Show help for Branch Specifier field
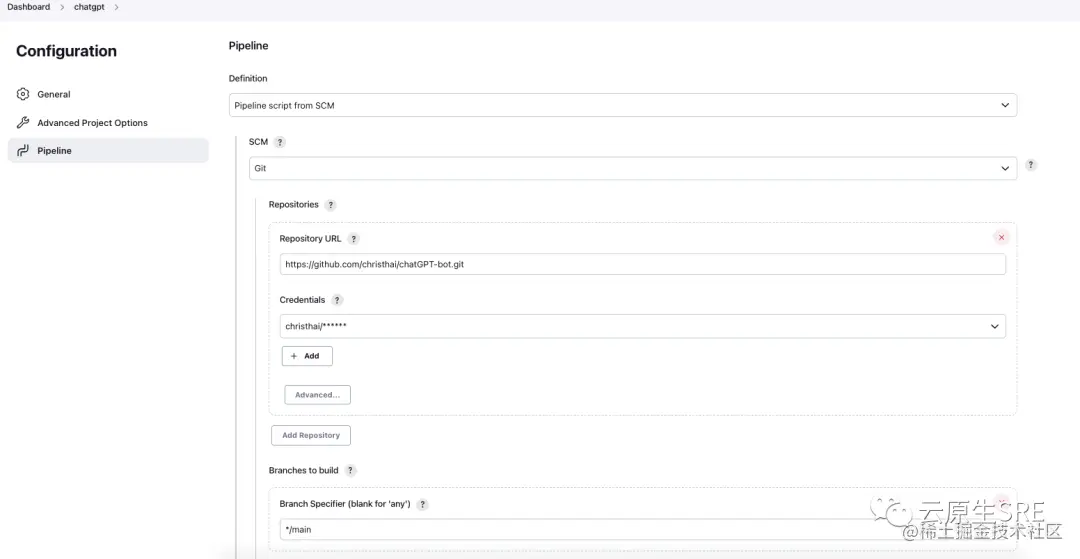This screenshot has width=1080, height=559. click(423, 505)
